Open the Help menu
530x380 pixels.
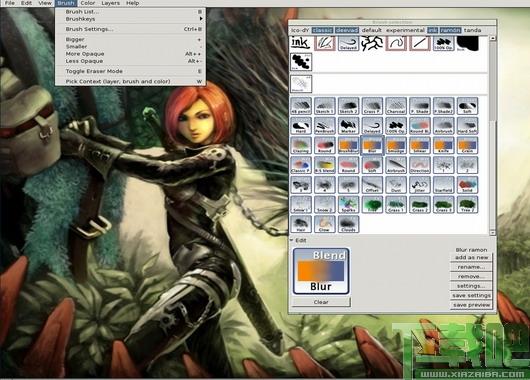(x=132, y=3)
